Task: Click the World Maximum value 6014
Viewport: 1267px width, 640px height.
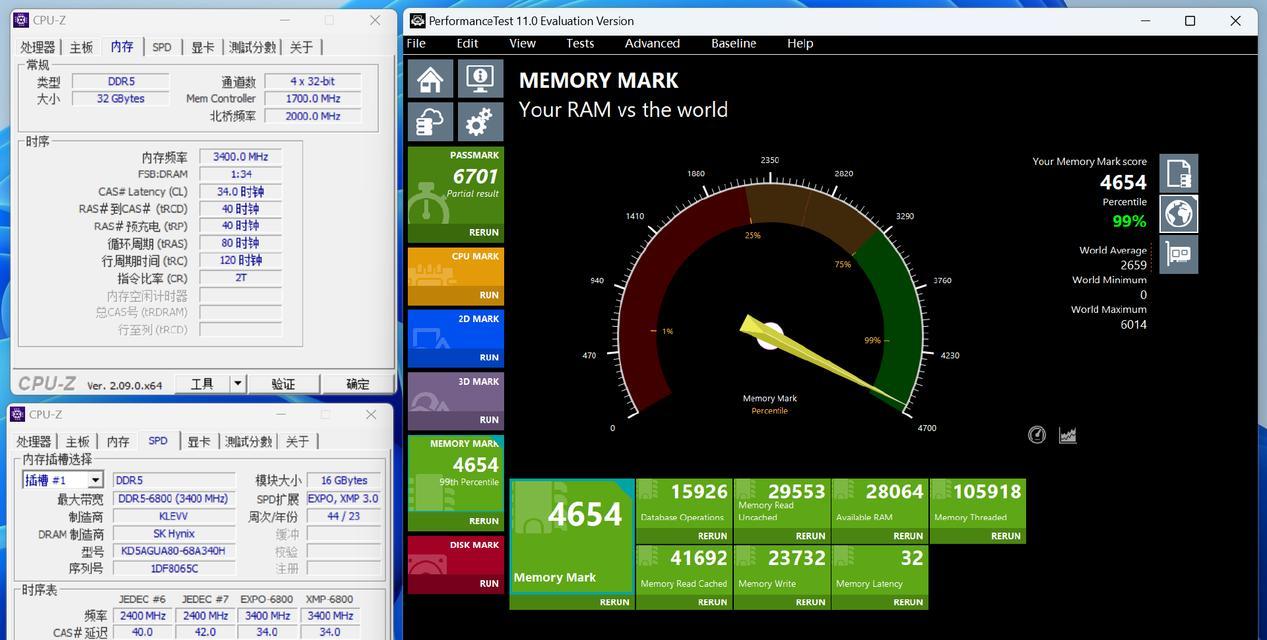Action: point(1133,324)
